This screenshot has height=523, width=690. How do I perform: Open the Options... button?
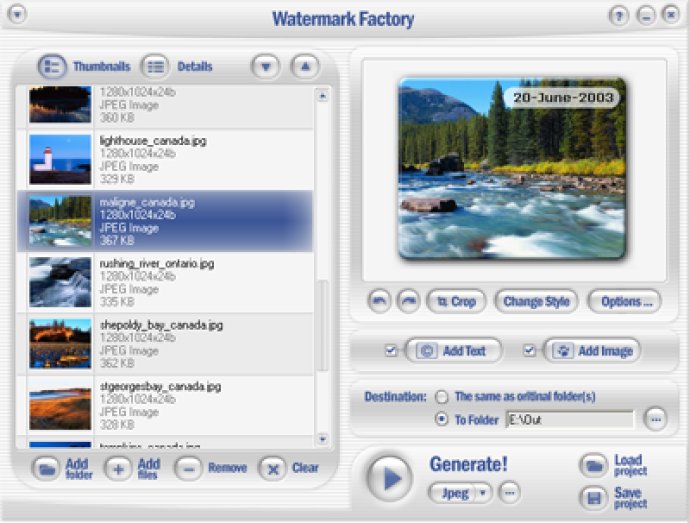[x=625, y=302]
